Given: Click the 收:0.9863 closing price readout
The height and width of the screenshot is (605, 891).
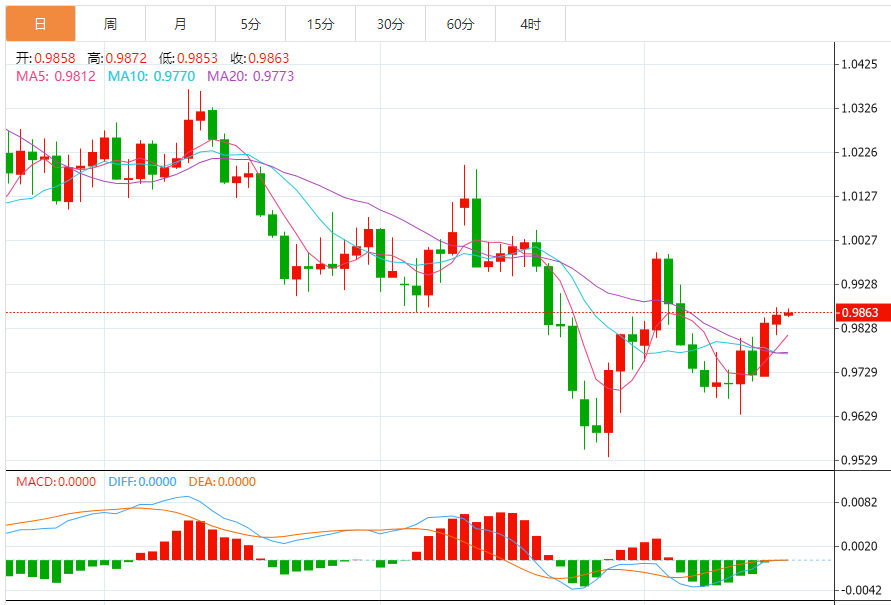Looking at the screenshot, I should coord(260,59).
